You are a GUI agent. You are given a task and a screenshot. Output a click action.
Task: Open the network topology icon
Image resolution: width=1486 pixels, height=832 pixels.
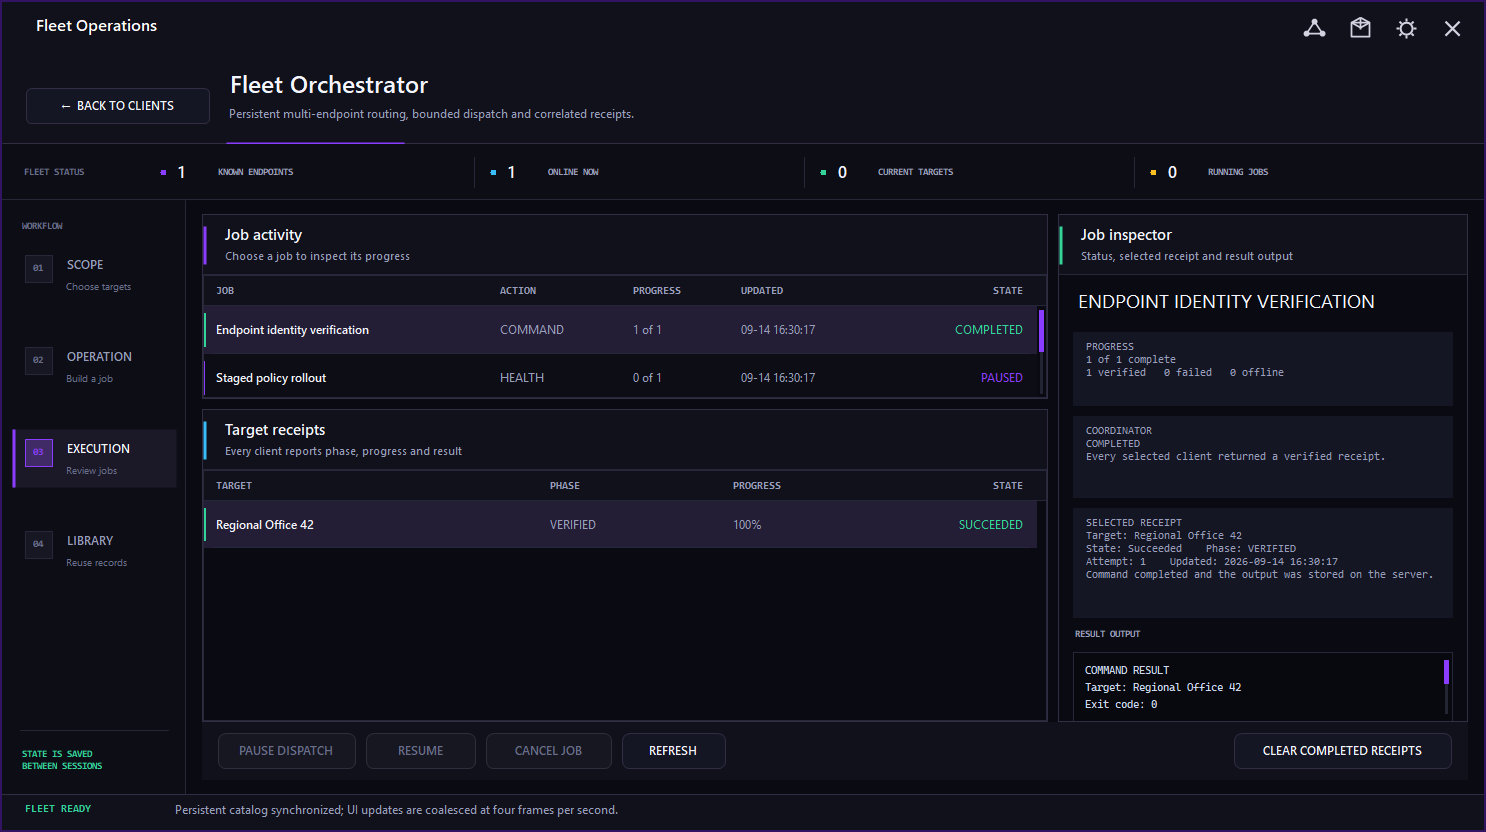[x=1314, y=28]
